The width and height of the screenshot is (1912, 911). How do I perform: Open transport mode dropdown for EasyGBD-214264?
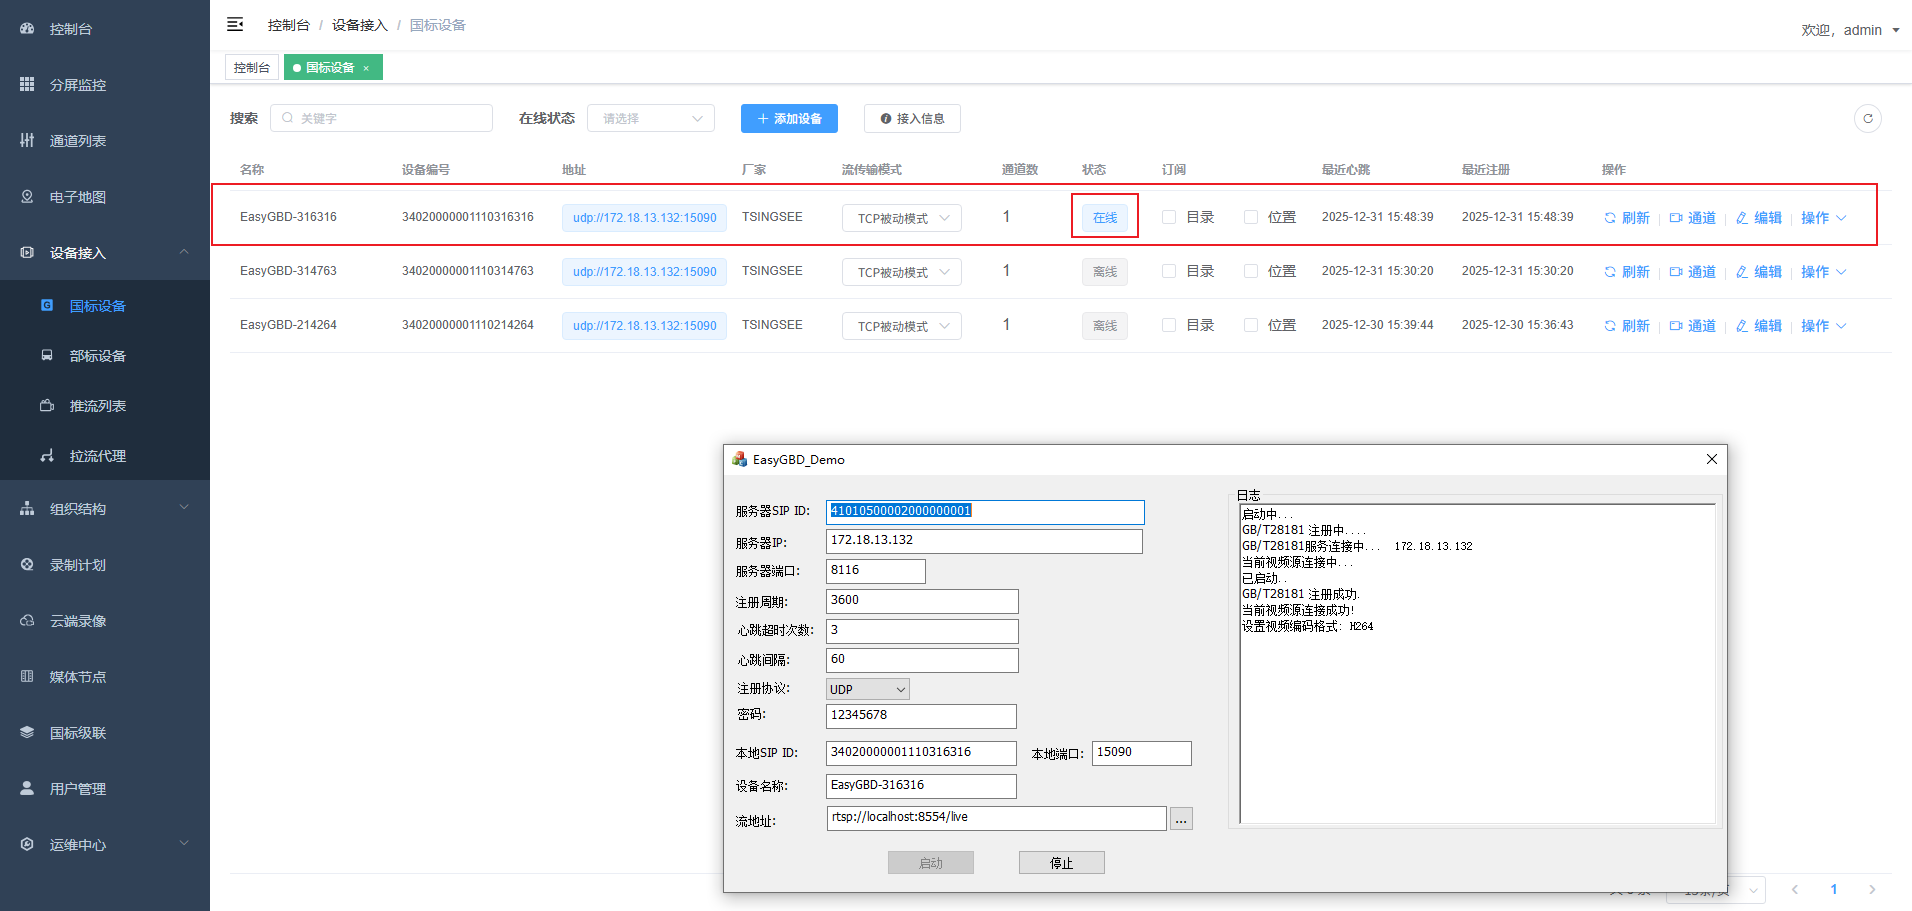pos(902,326)
